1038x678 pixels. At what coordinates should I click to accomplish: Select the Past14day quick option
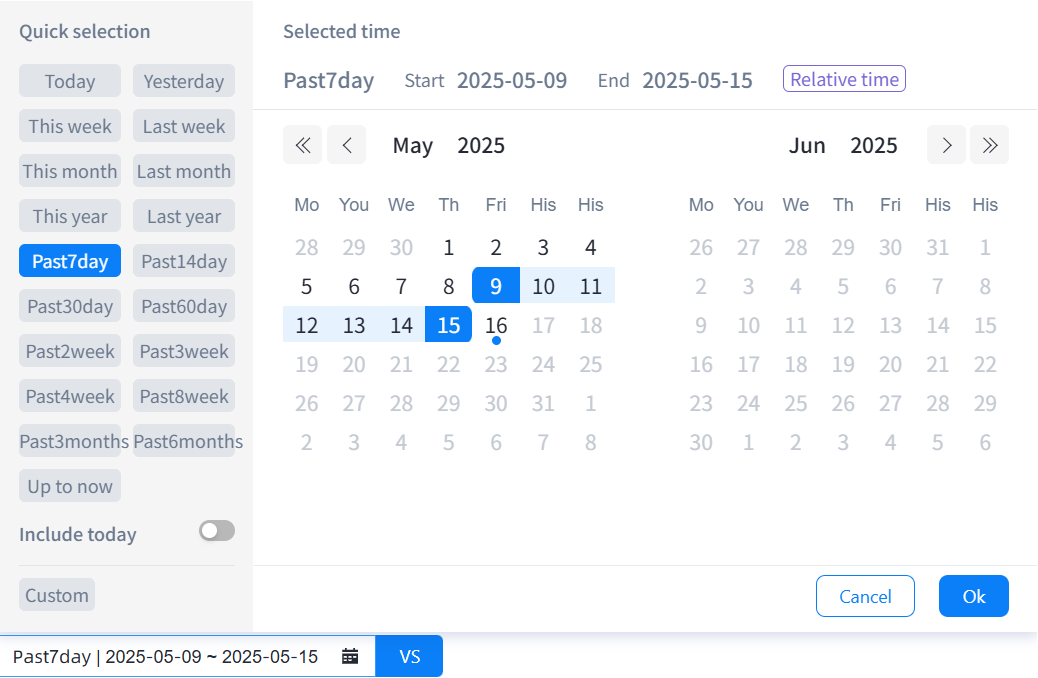[x=184, y=261]
